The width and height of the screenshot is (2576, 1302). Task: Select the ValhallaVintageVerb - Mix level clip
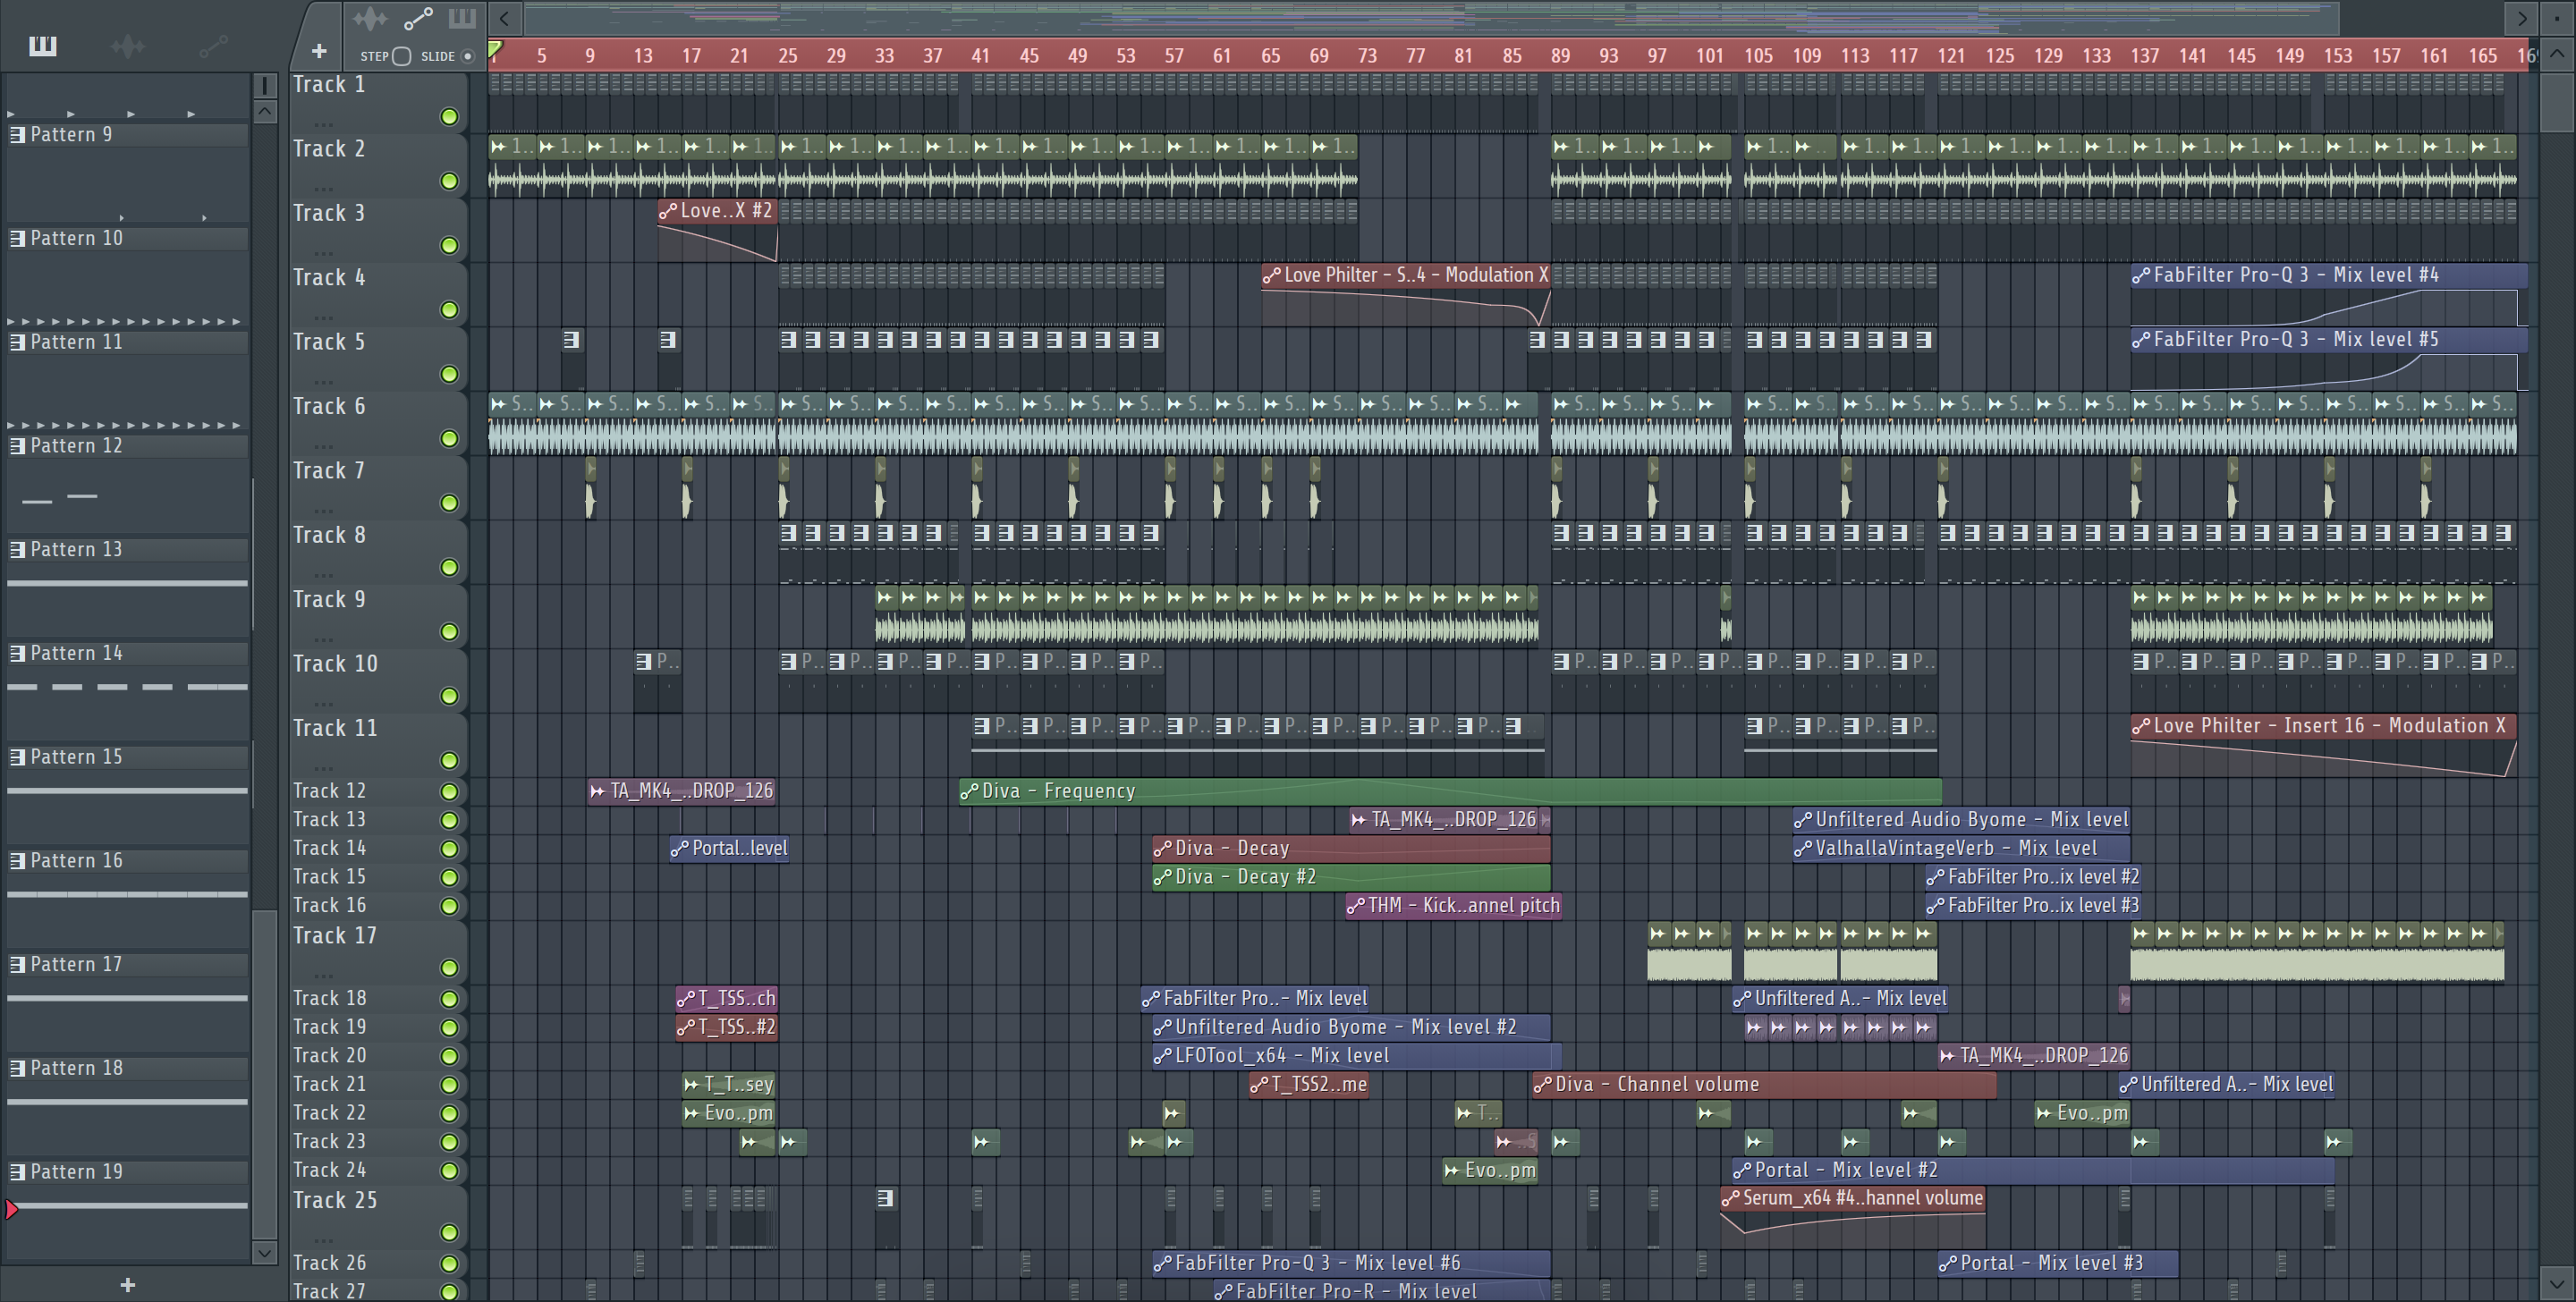click(1961, 848)
